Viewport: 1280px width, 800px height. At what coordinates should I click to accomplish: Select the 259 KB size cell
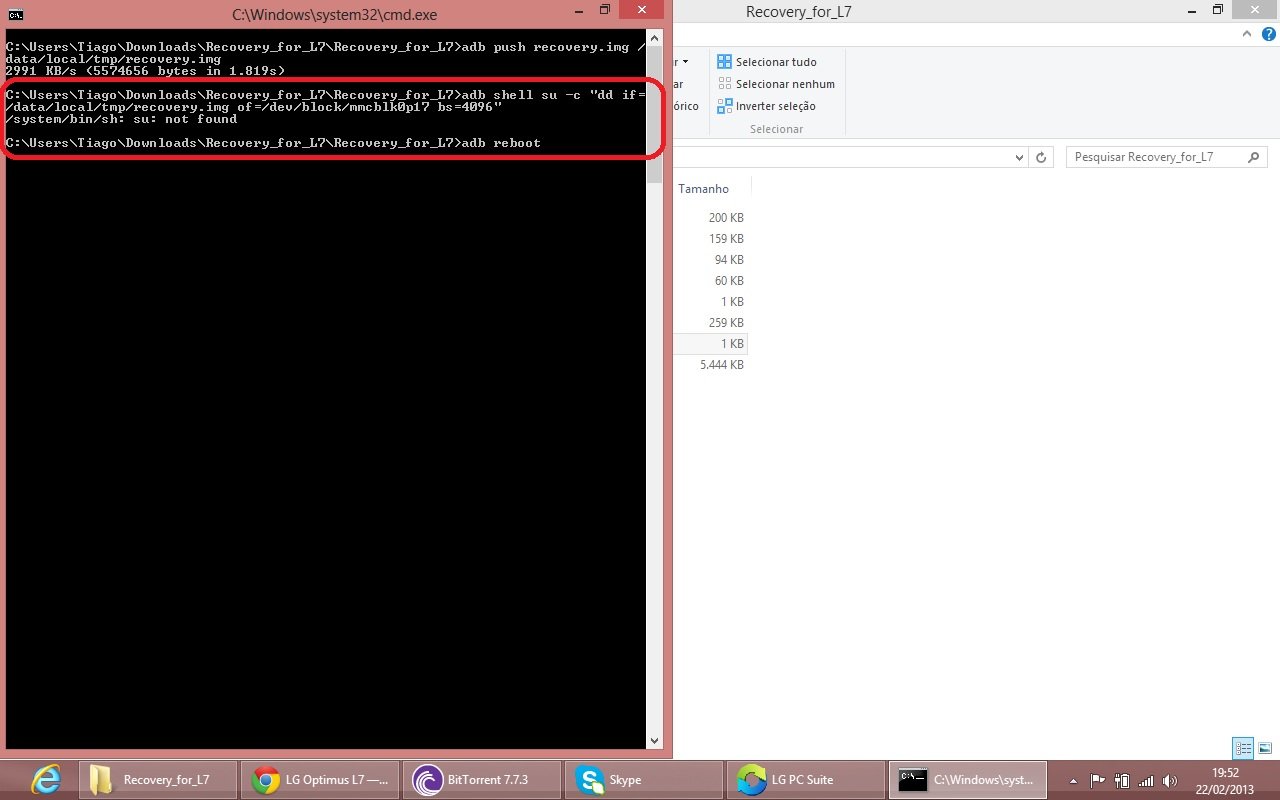tap(726, 323)
